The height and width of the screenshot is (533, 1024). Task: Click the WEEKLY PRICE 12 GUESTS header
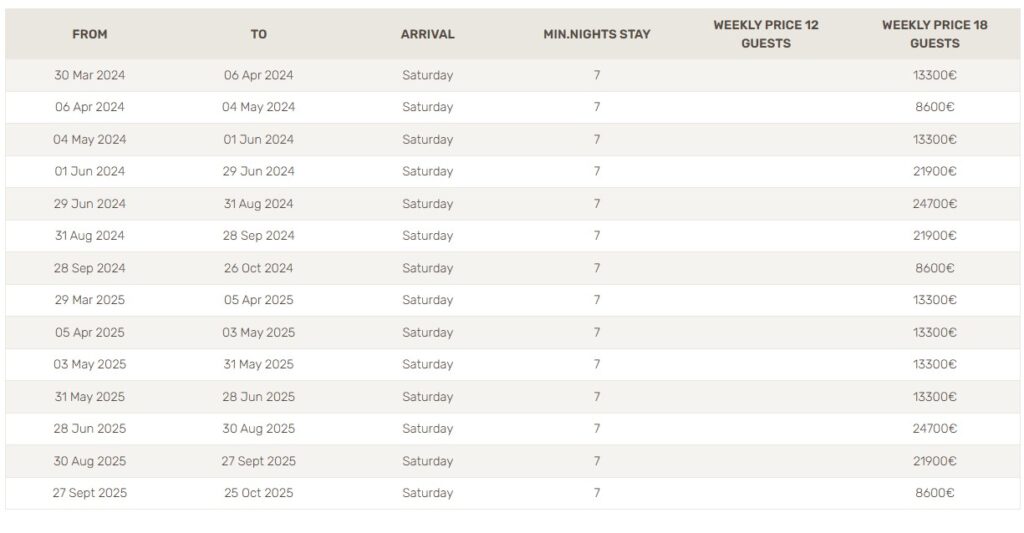pos(765,34)
